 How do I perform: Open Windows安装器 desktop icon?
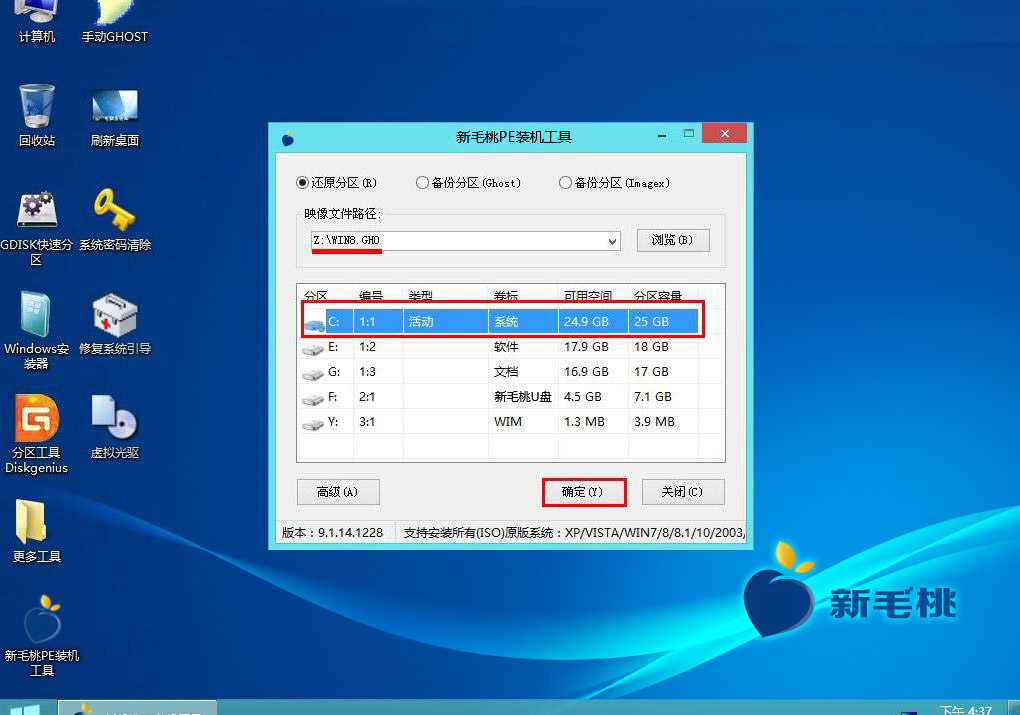click(x=36, y=331)
